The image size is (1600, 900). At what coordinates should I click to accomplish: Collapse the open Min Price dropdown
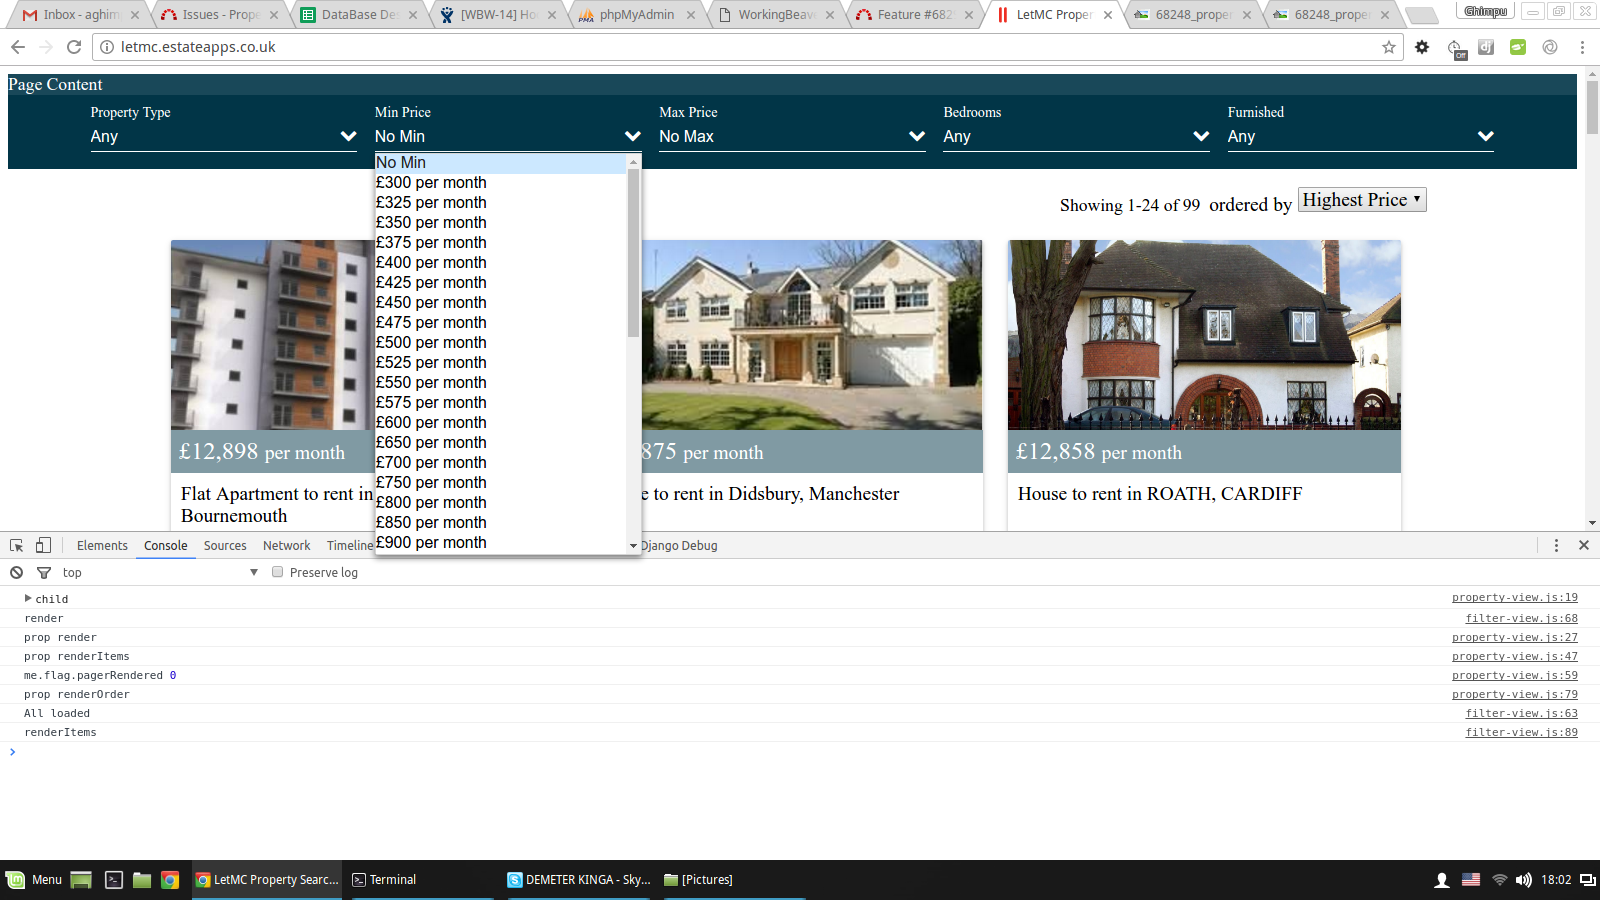[x=508, y=136]
